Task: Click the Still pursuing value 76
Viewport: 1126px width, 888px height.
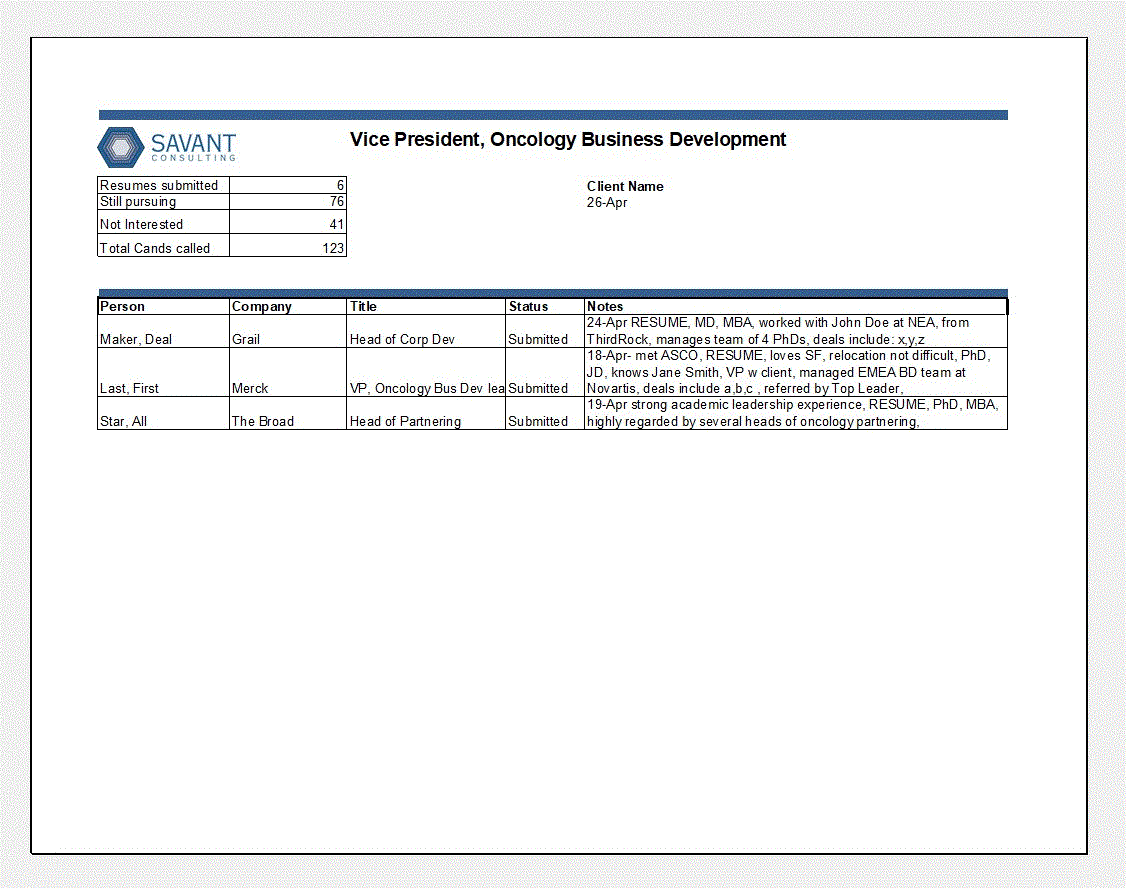Action: click(x=288, y=202)
